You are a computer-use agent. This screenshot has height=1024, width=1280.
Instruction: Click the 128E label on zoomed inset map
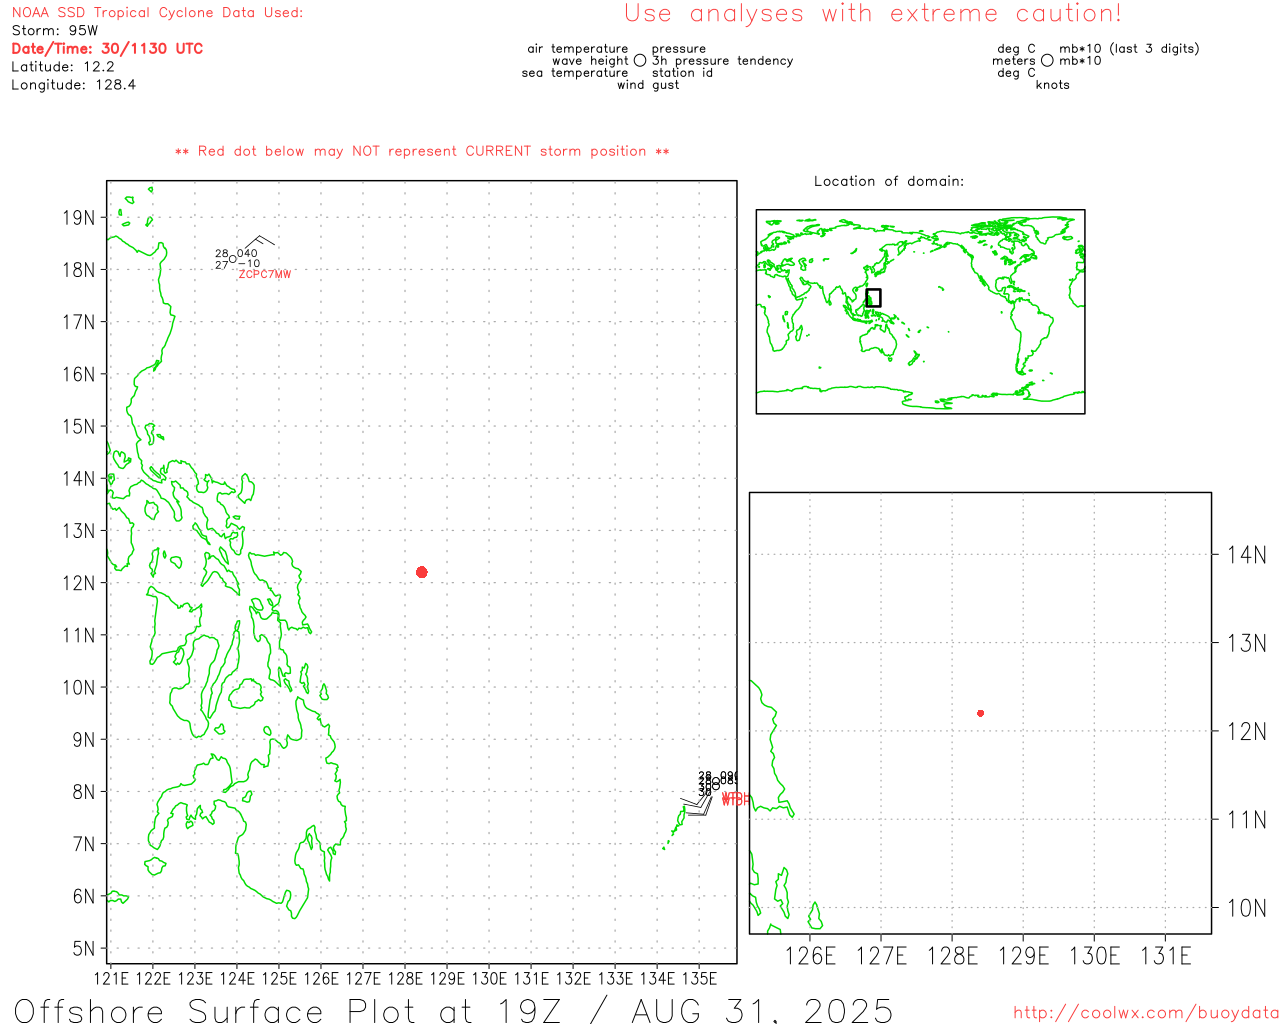(x=952, y=956)
